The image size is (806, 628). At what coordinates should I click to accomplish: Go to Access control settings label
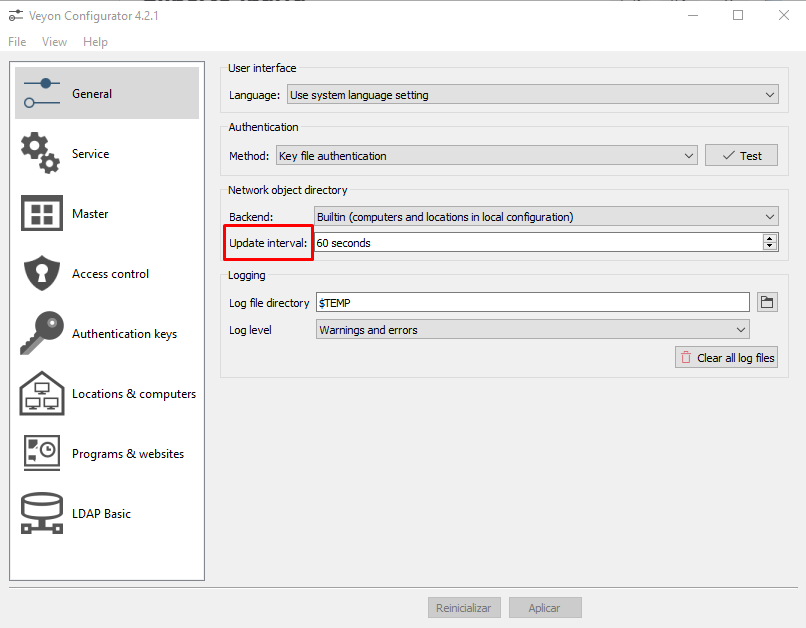pyautogui.click(x=111, y=274)
